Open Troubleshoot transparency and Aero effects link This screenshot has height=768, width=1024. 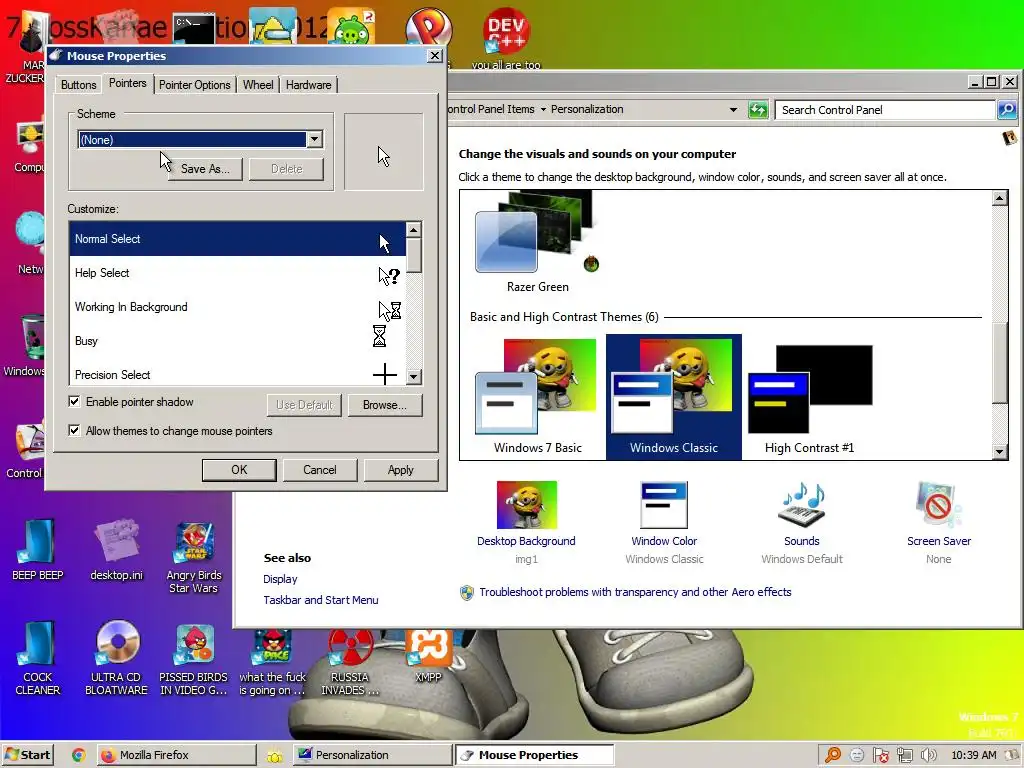[x=635, y=592]
